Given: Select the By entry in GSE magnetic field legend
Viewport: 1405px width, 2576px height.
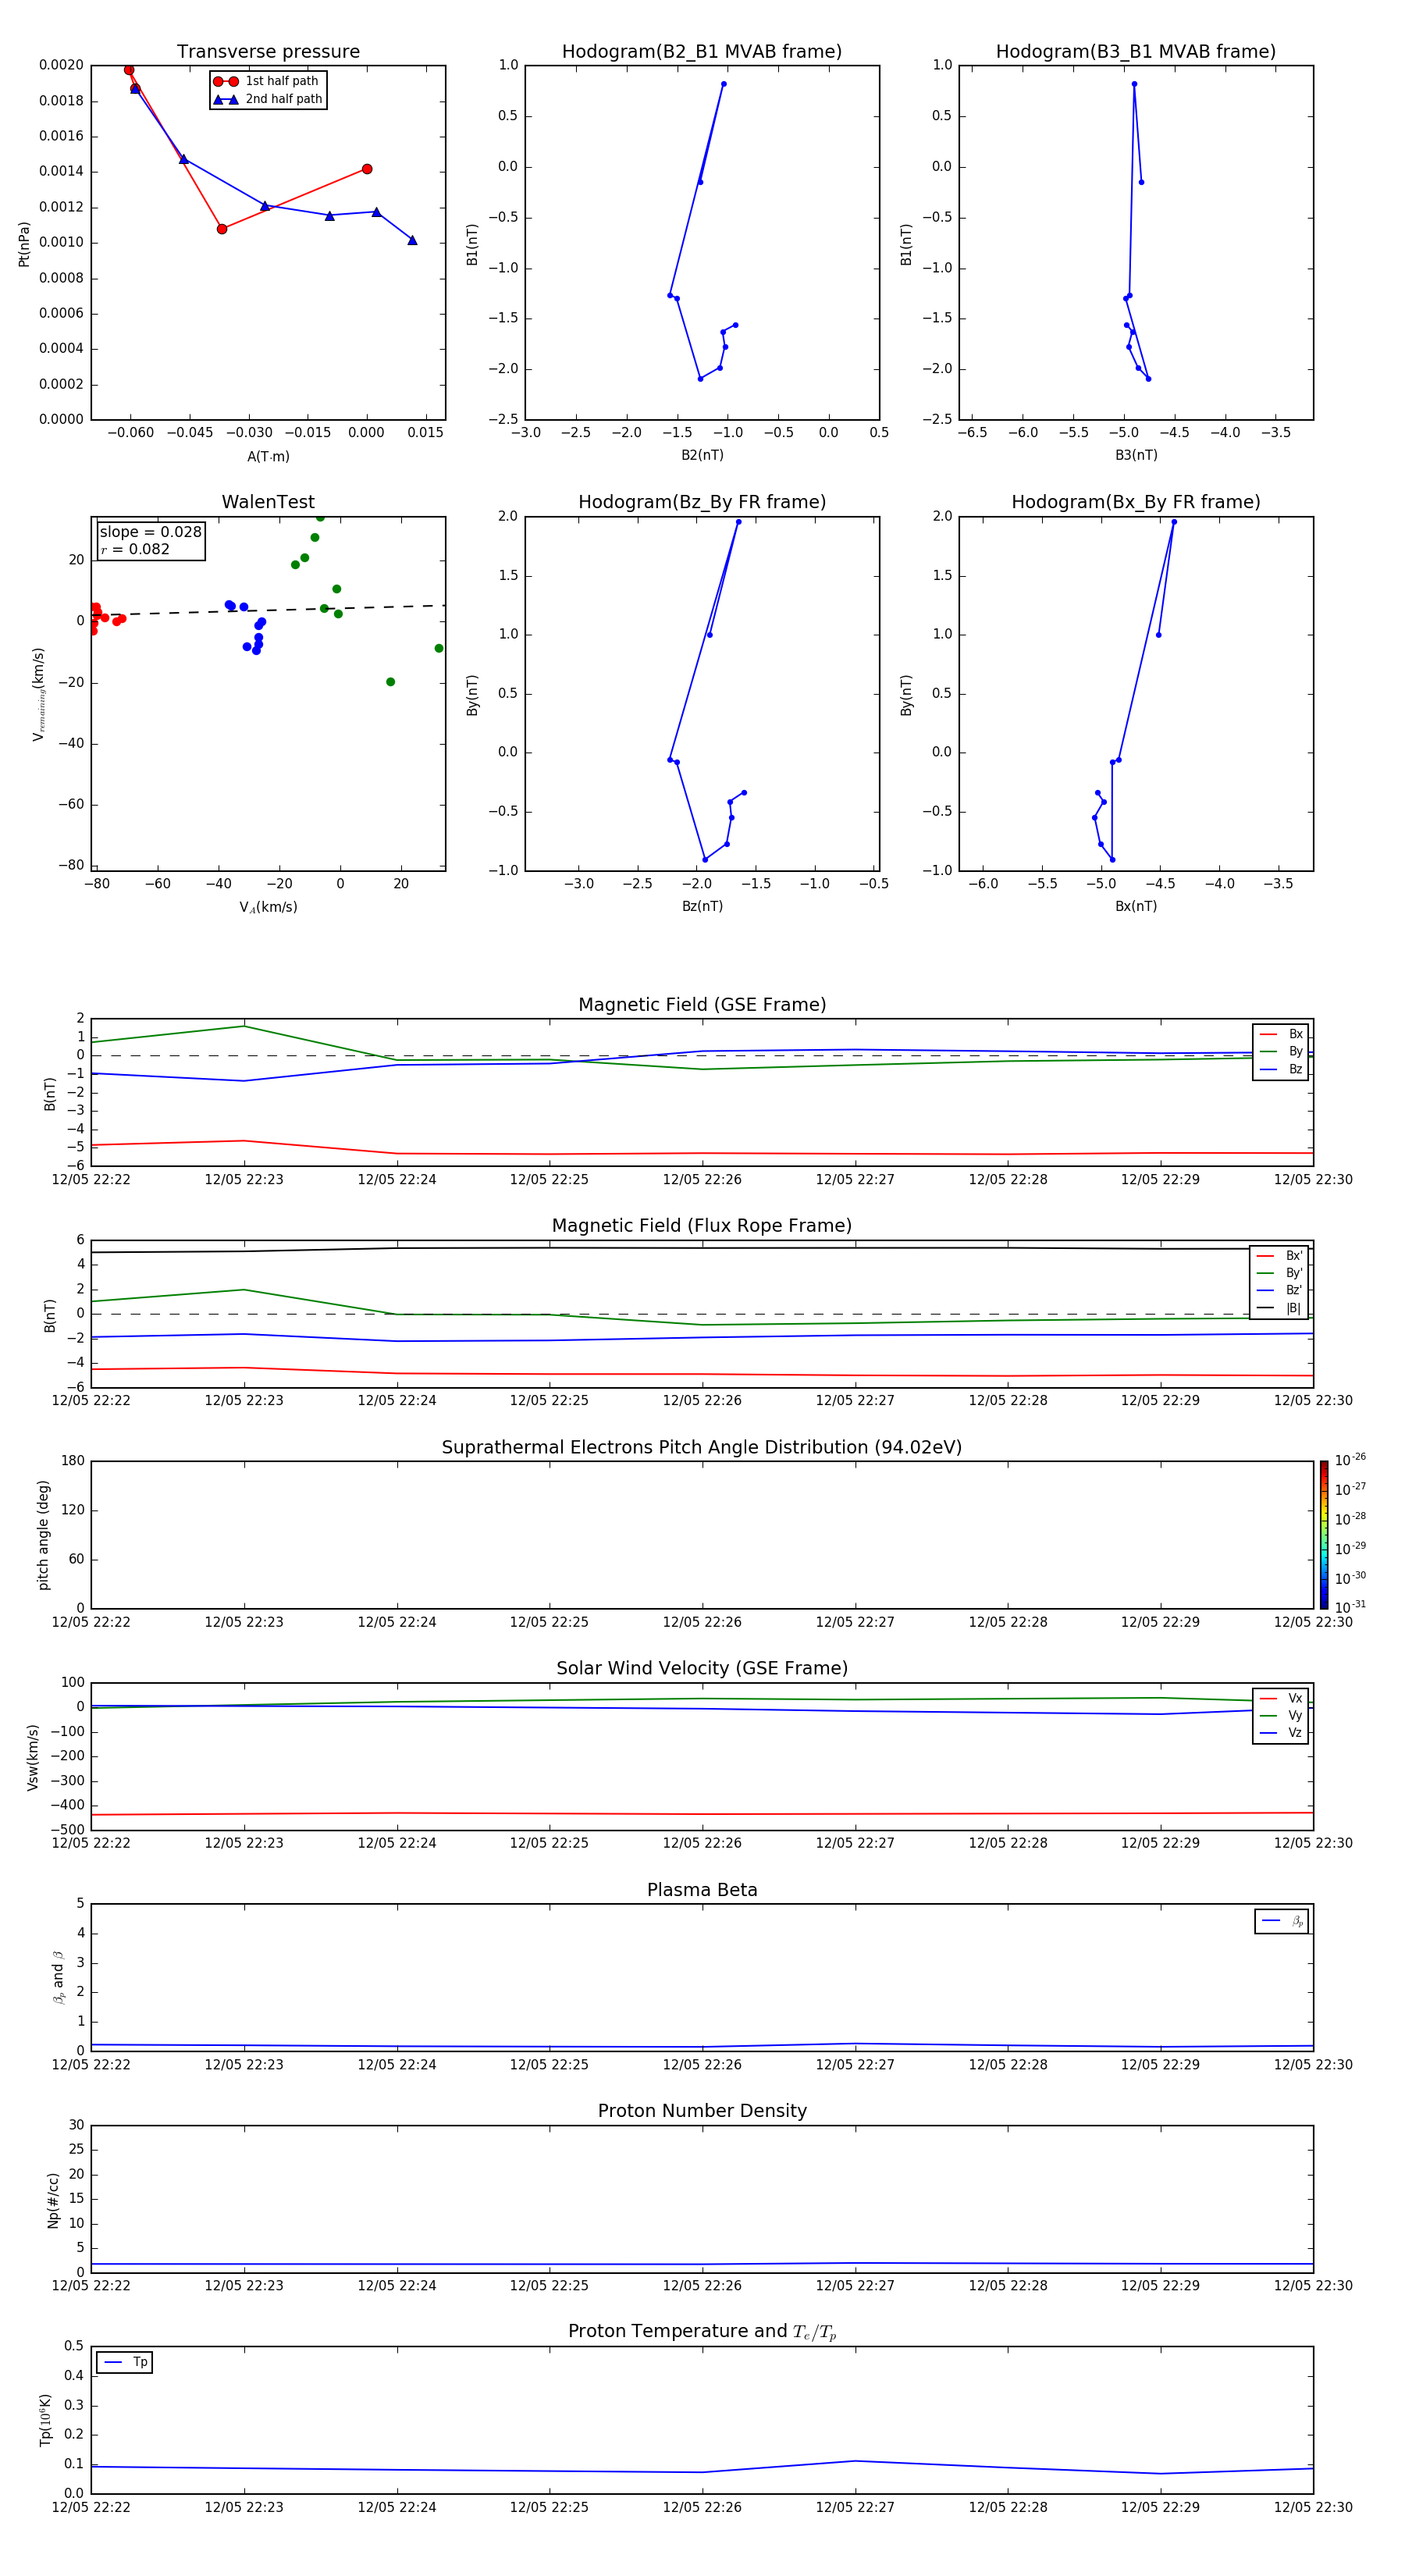Looking at the screenshot, I should click(x=1281, y=1051).
